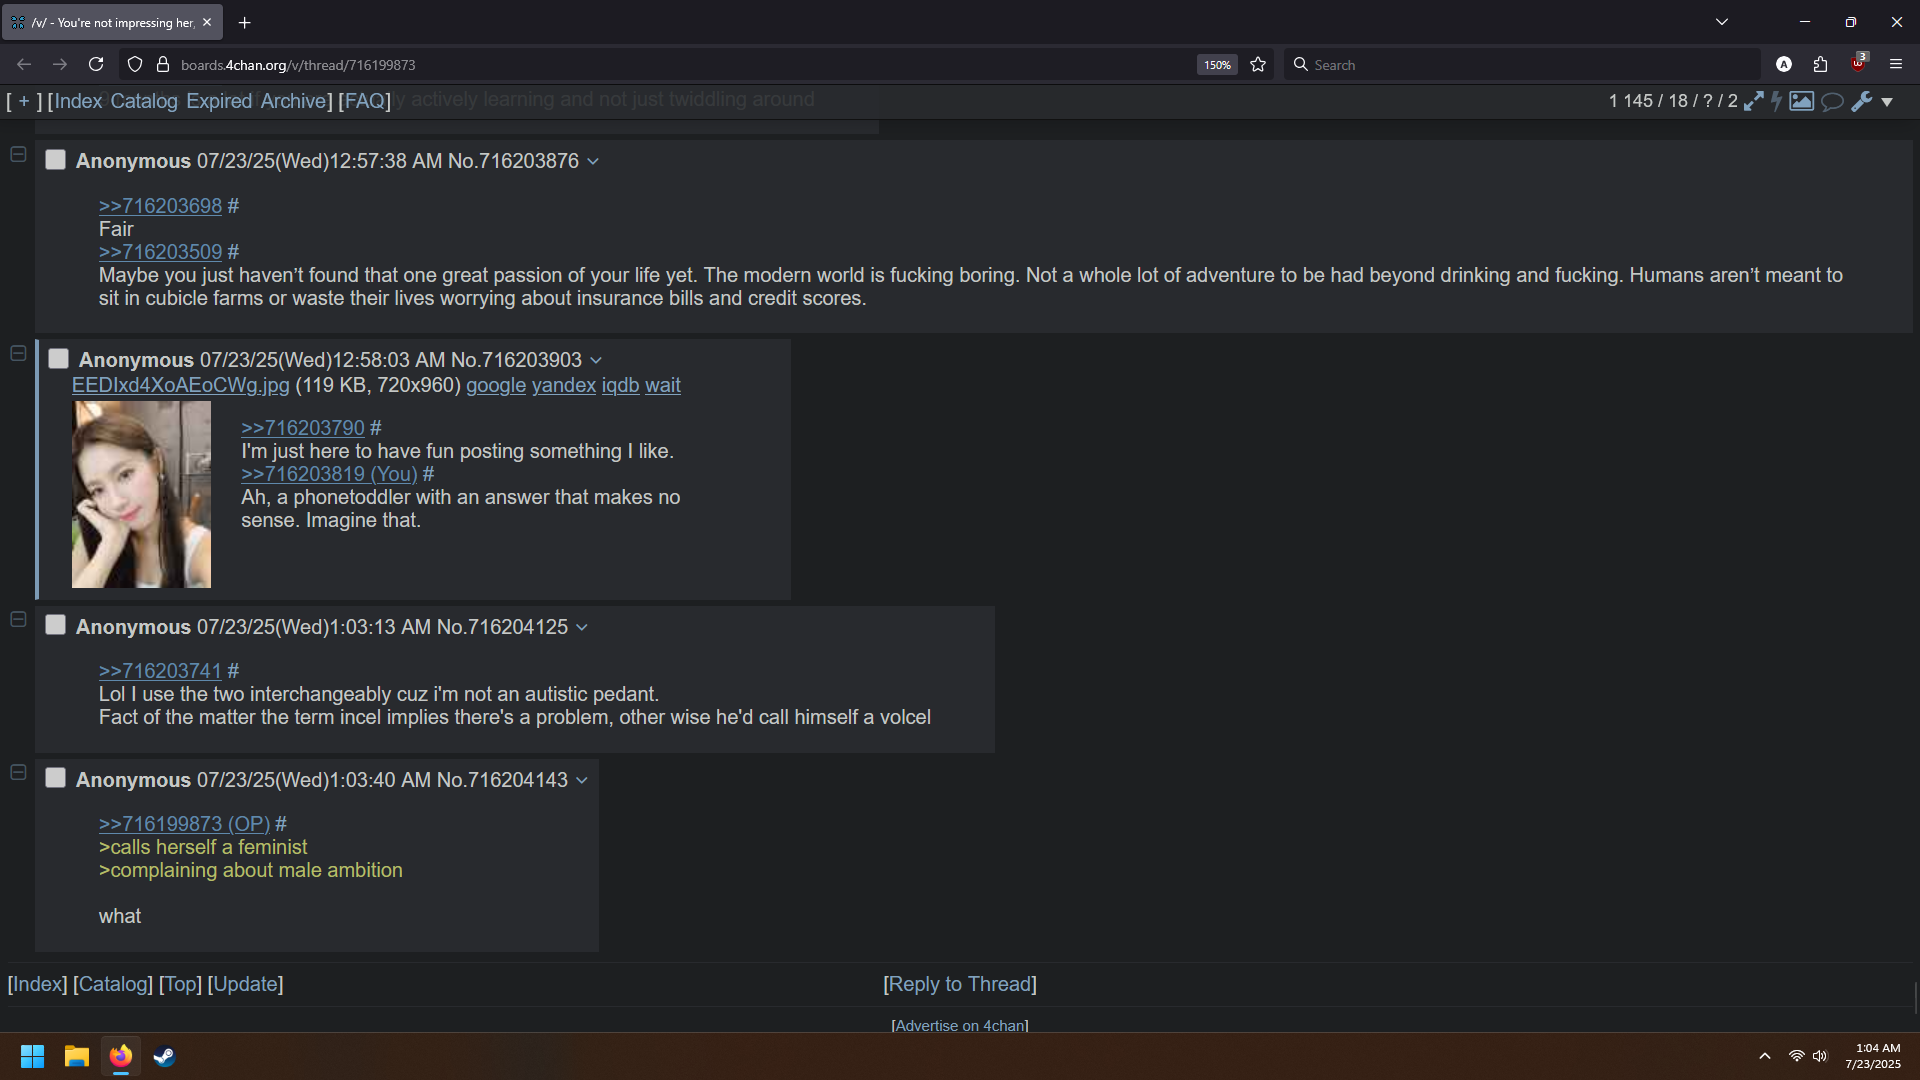The image size is (1920, 1080).
Task: Open post menu arrow for No.716203903
Action: coord(596,361)
